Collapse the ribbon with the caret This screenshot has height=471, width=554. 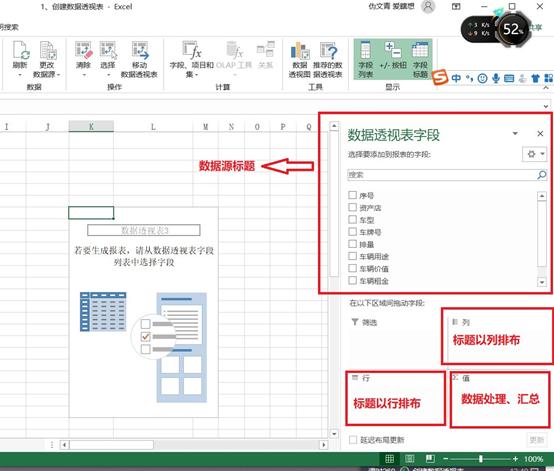pyautogui.click(x=546, y=87)
